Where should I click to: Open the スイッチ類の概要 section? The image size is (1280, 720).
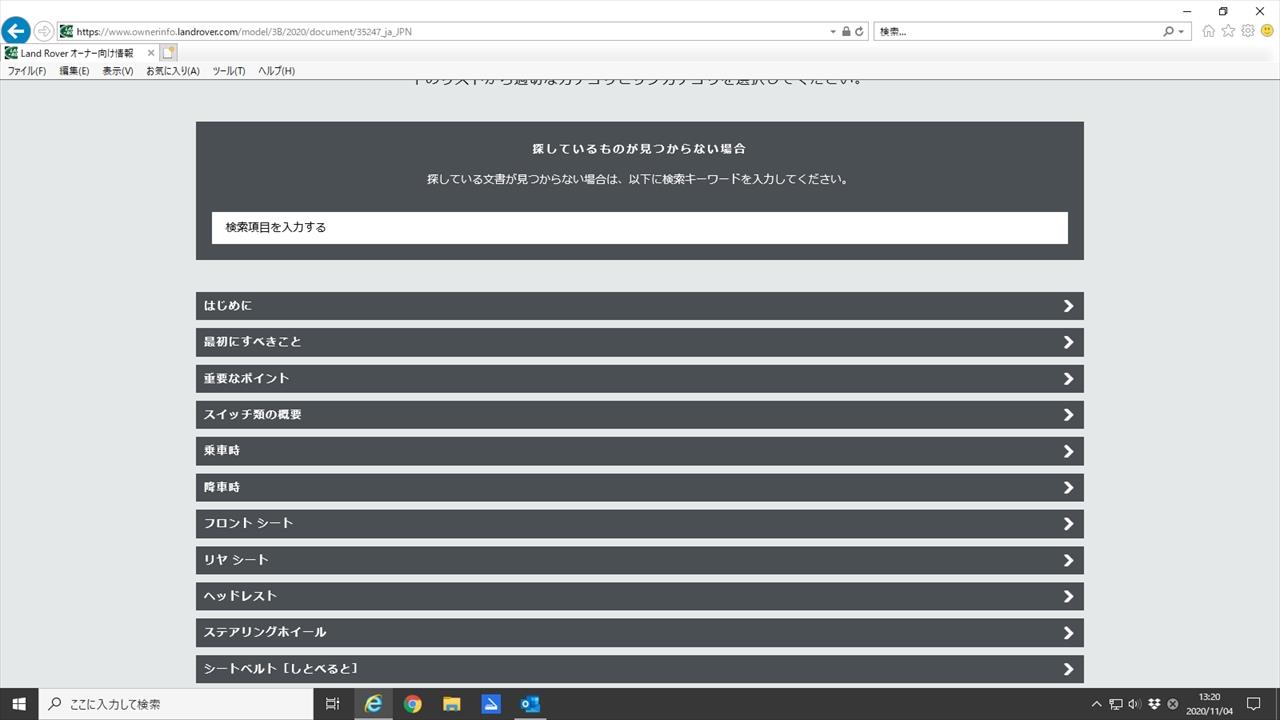(640, 414)
